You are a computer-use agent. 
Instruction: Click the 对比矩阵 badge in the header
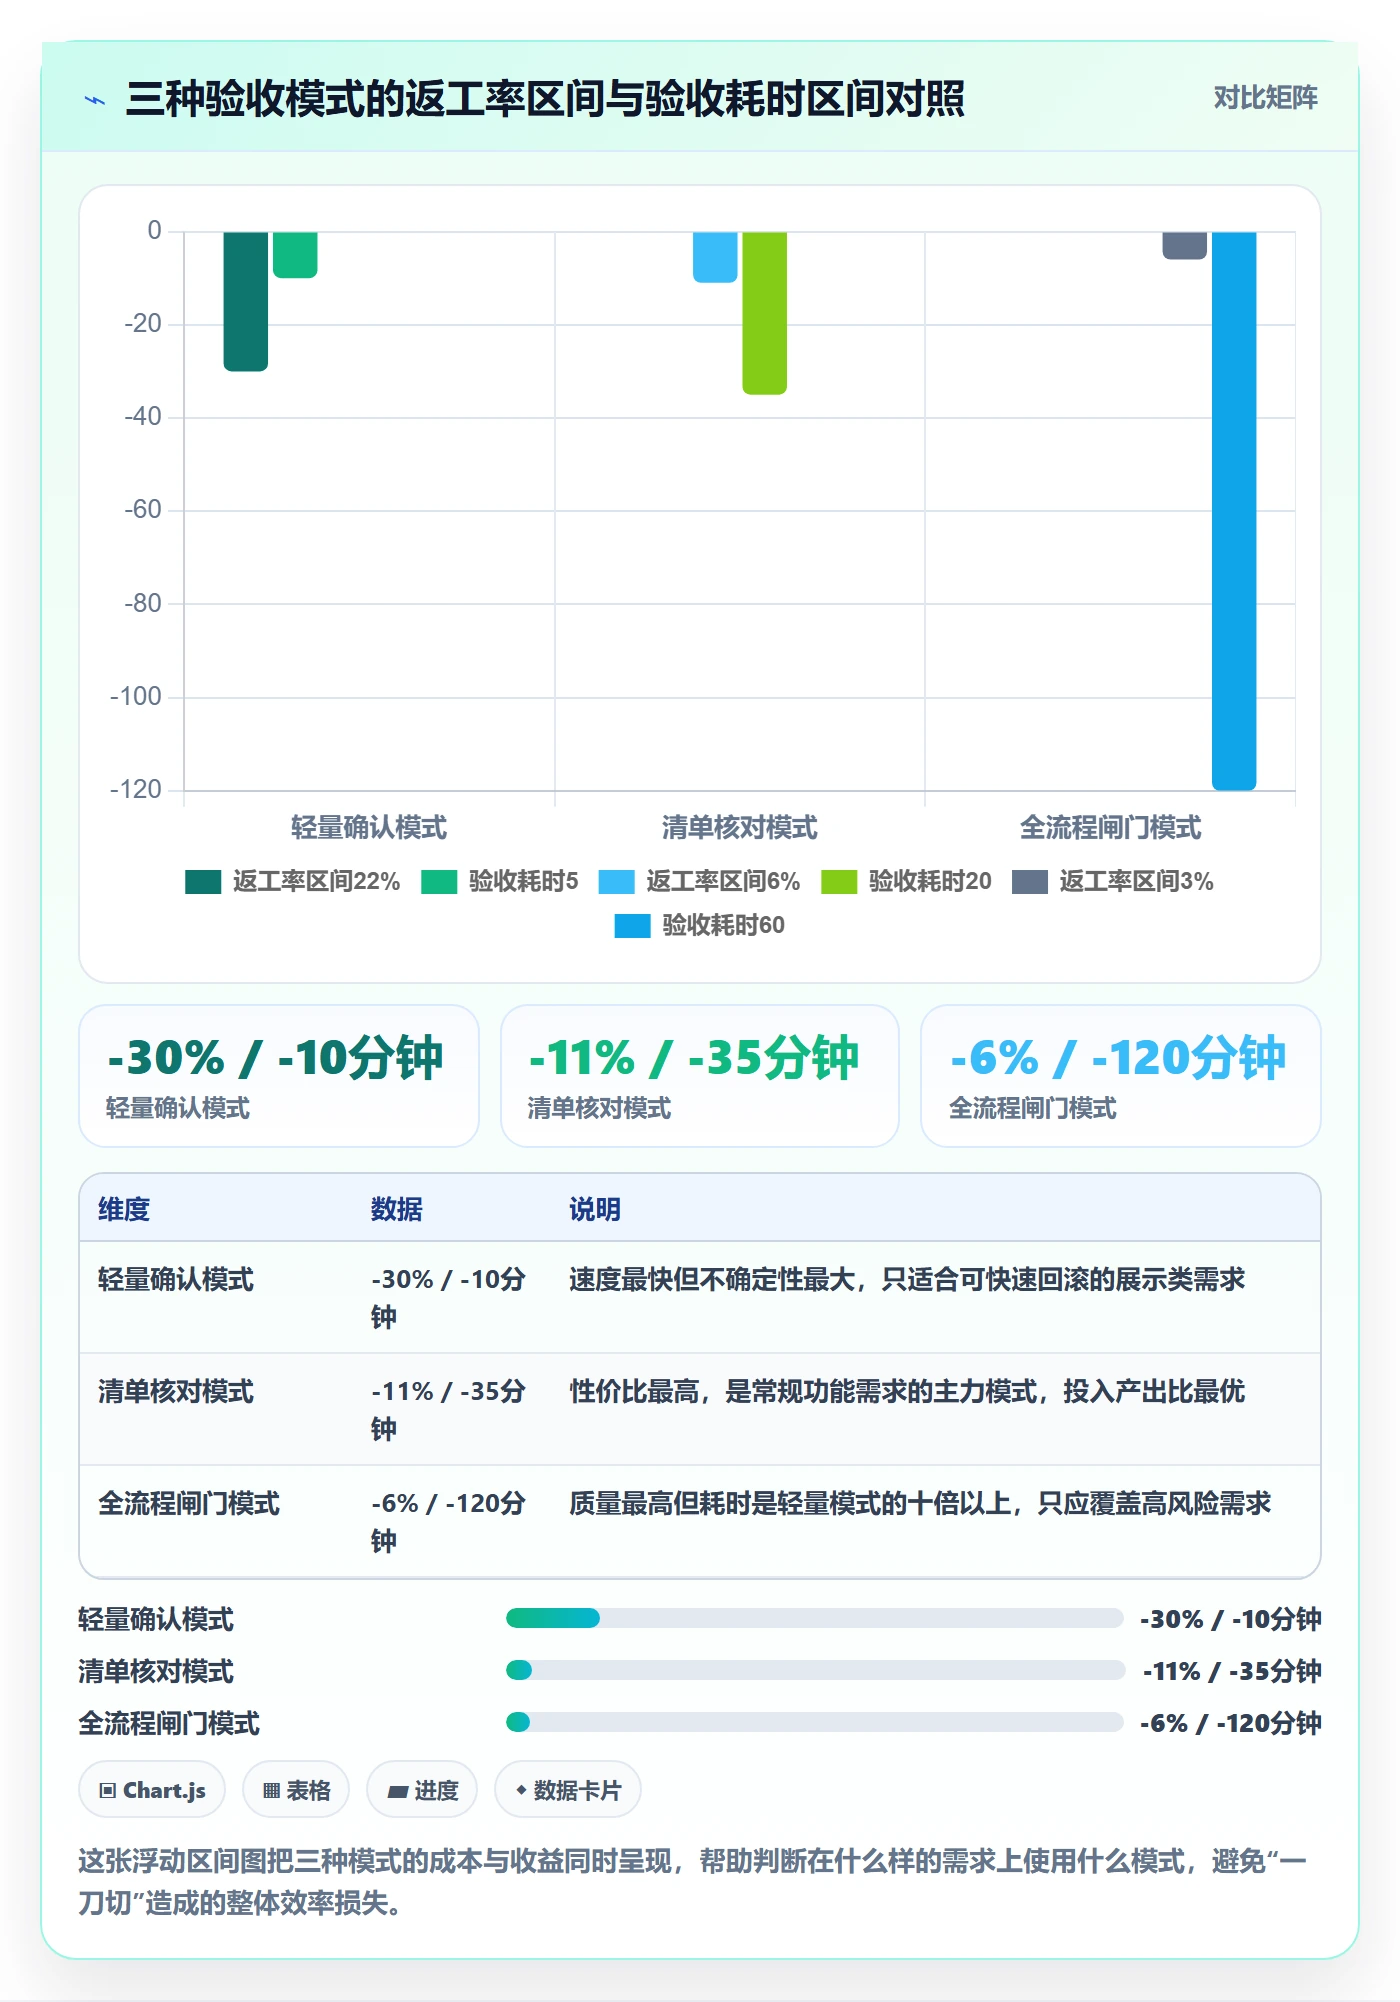[1265, 98]
